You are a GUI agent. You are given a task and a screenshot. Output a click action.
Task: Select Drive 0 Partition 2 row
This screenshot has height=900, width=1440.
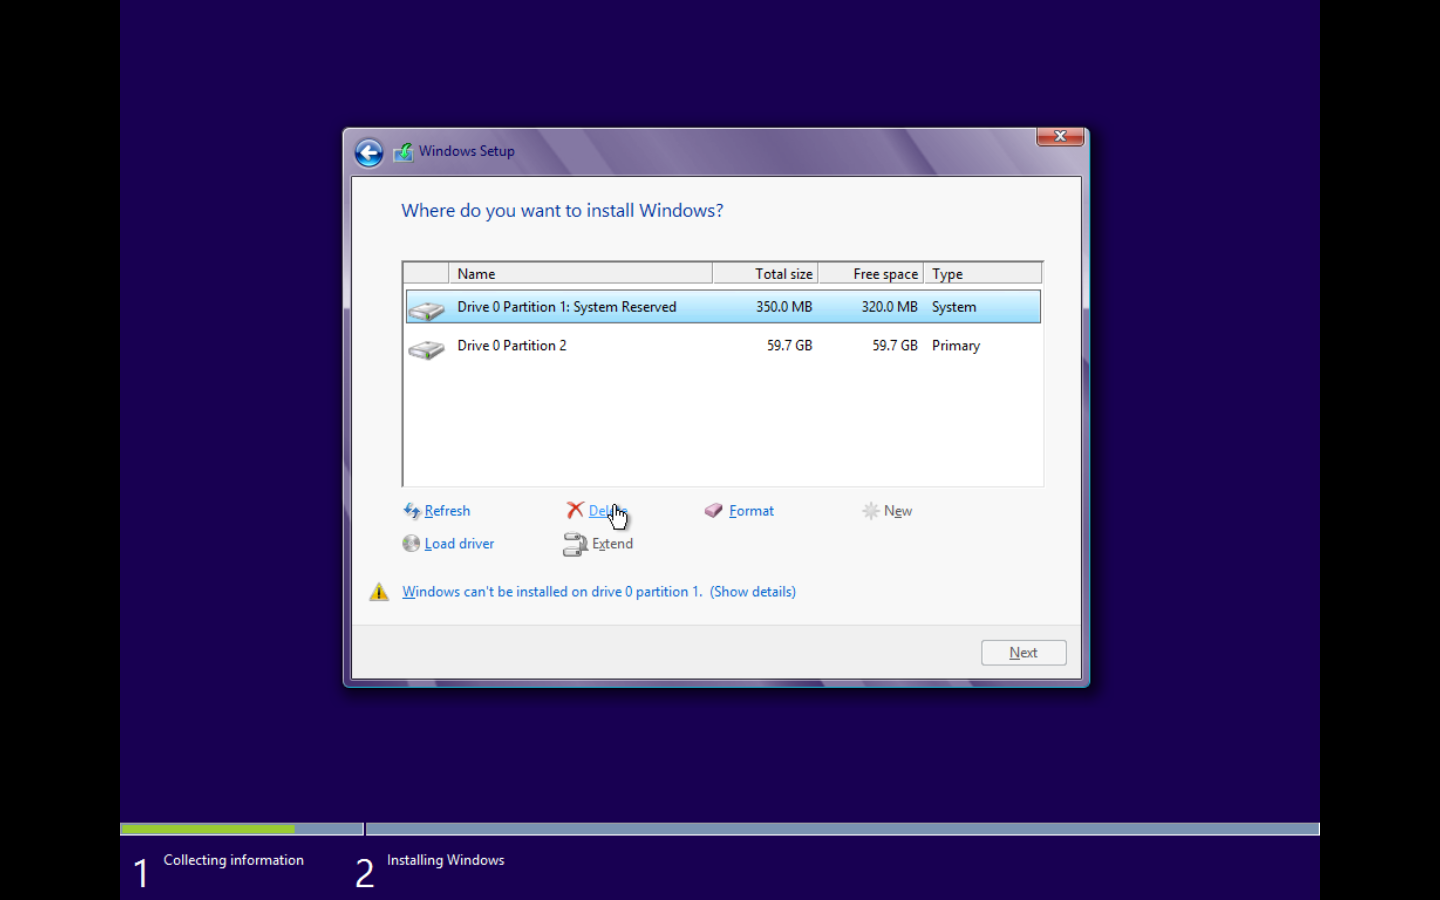coord(723,346)
